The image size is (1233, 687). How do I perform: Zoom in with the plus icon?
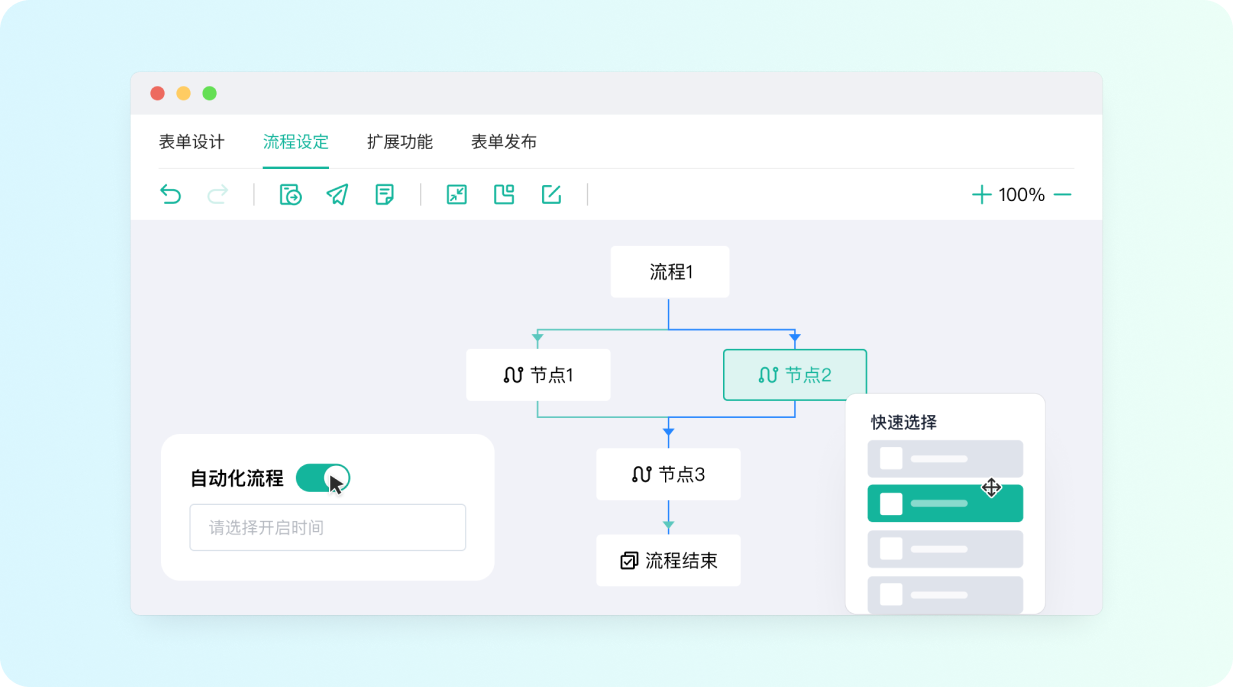click(x=982, y=195)
